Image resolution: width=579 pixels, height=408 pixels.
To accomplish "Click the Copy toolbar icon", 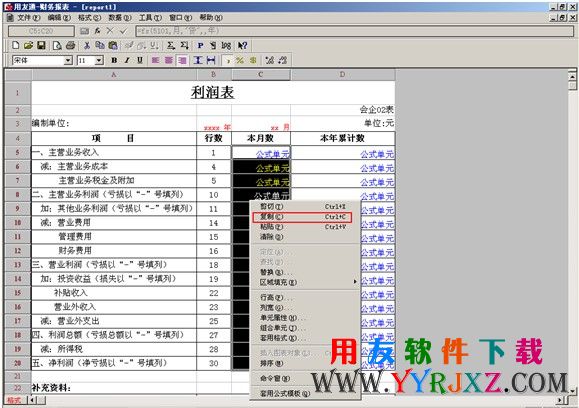I will [x=100, y=45].
